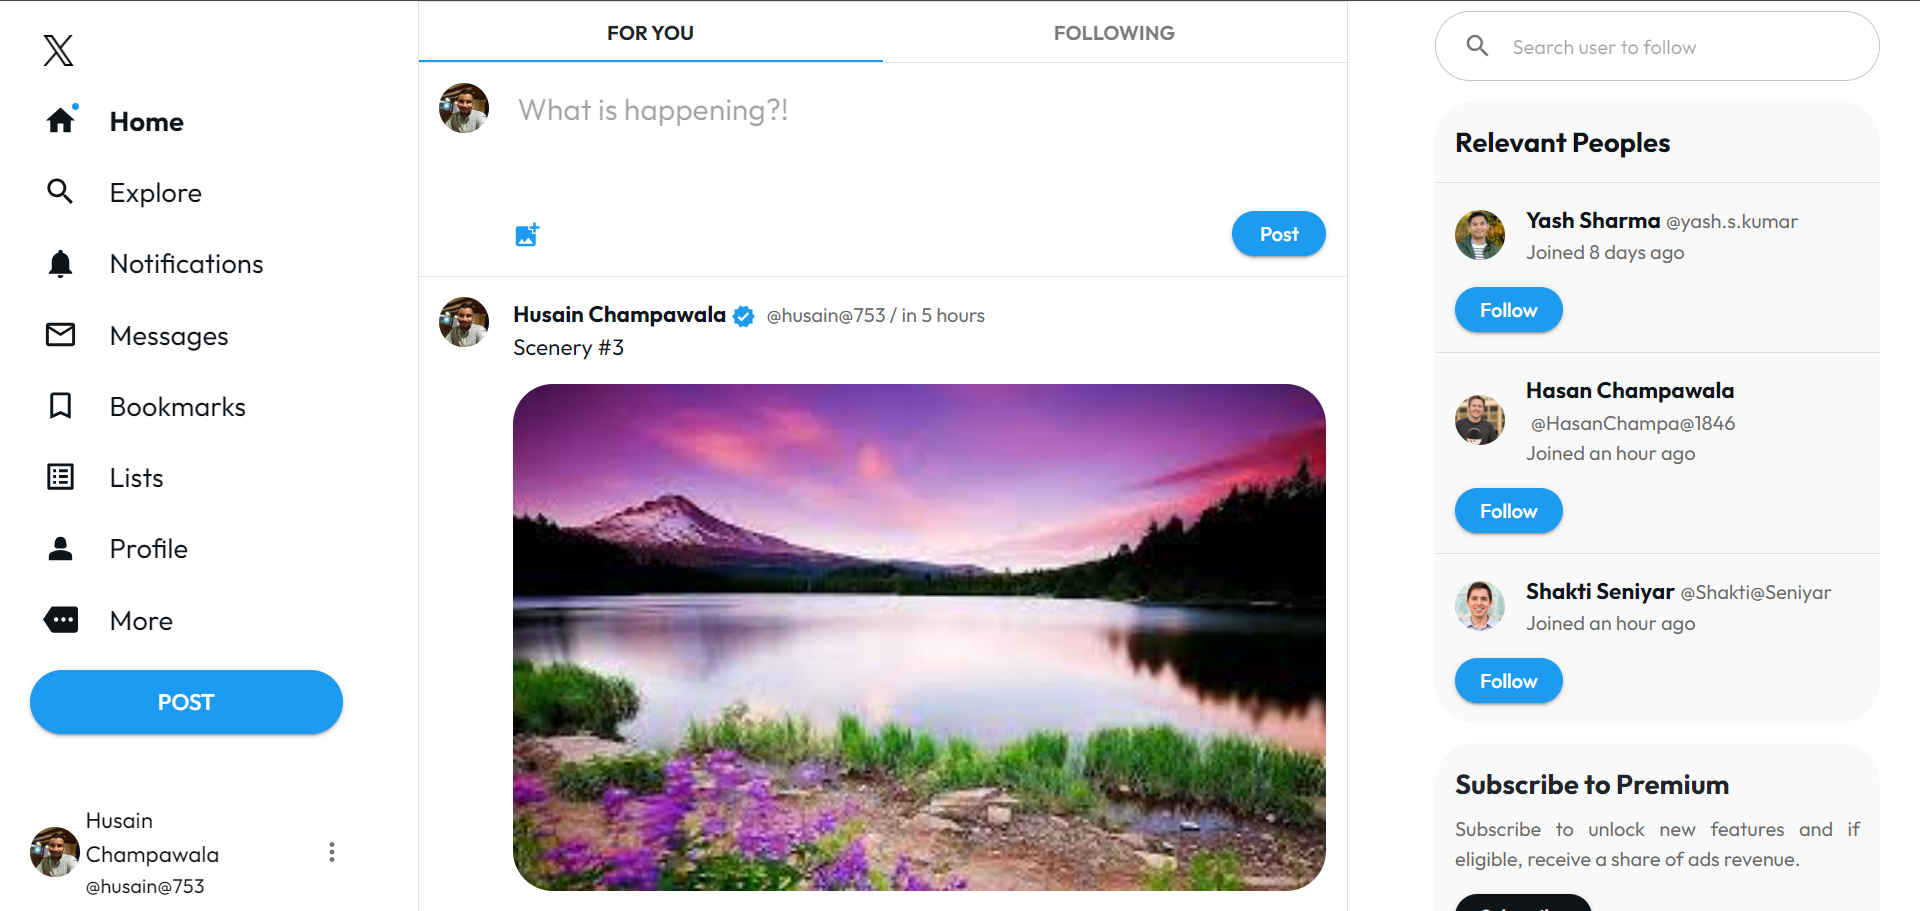Follow Yash Sharma
This screenshot has height=911, width=1920.
coord(1508,309)
